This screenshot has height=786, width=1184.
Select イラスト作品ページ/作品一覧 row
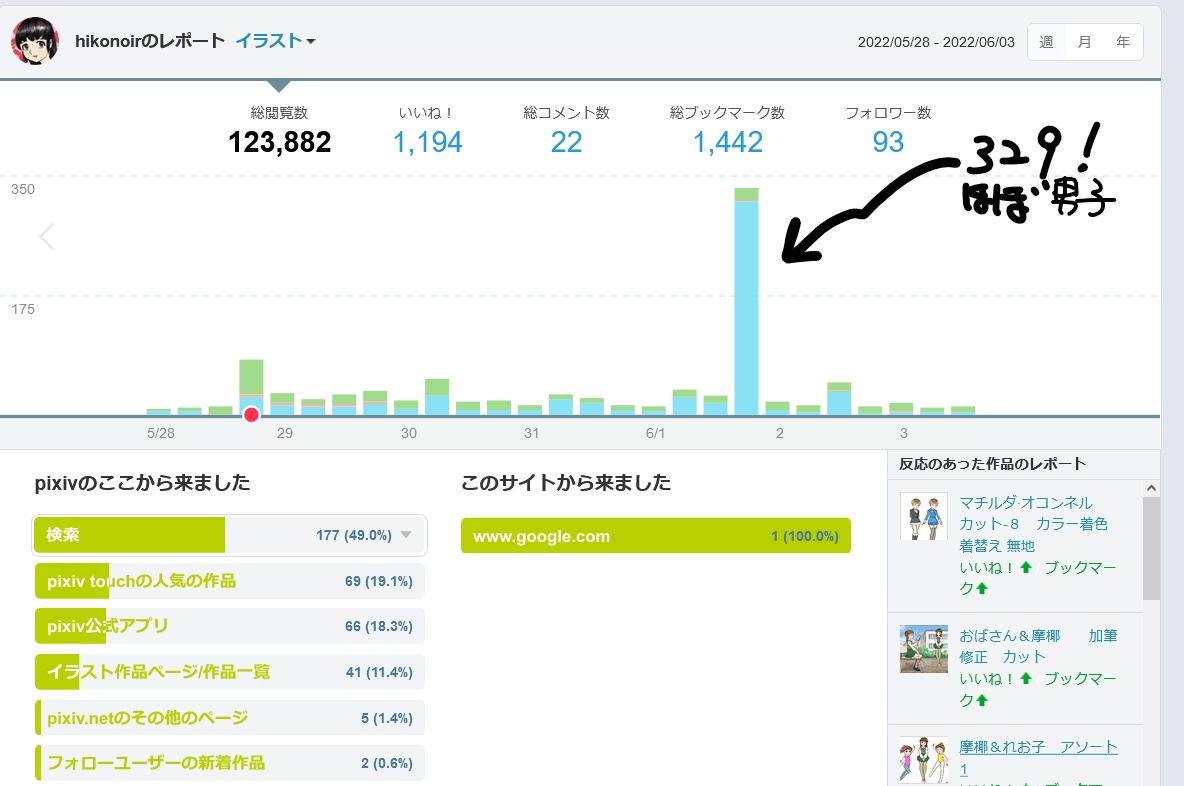coord(230,672)
